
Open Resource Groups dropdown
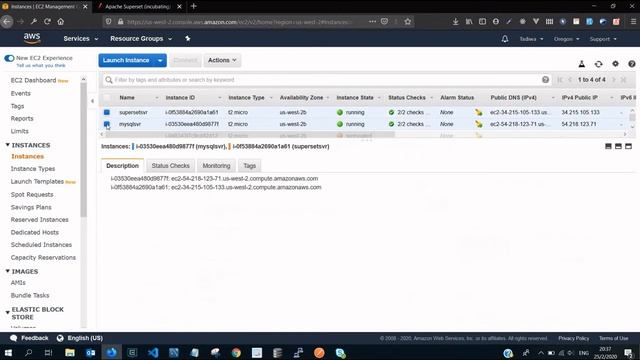pos(141,38)
